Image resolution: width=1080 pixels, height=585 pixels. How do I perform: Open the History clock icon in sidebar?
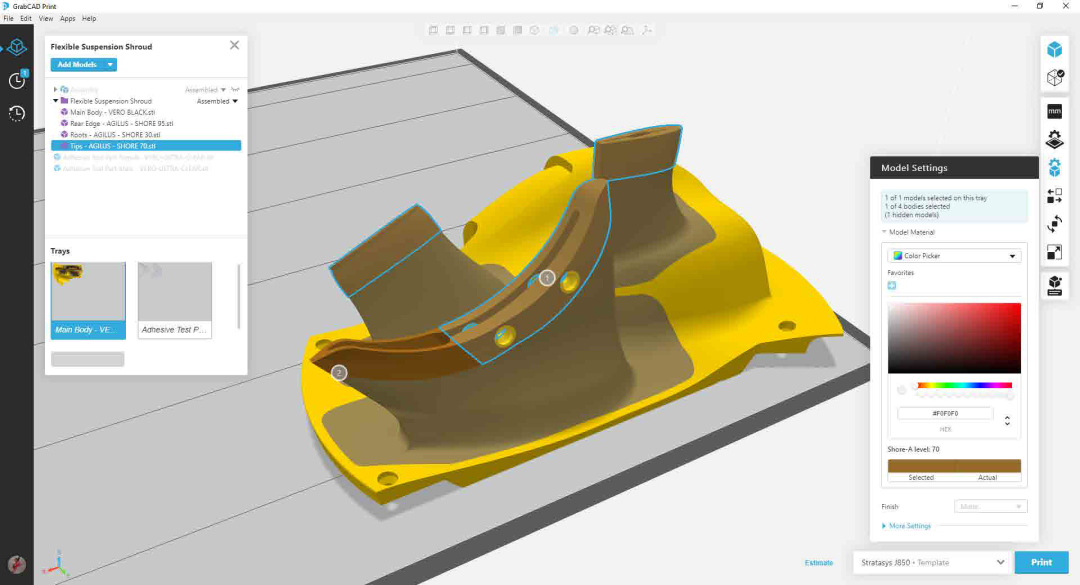coord(17,113)
